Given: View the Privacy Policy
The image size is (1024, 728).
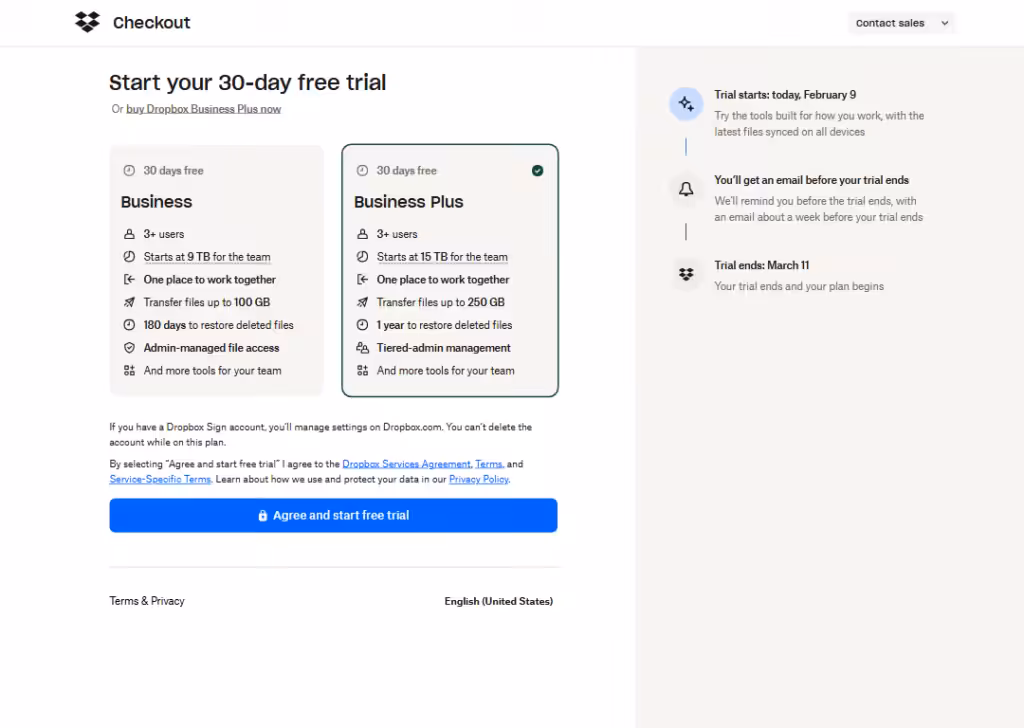Looking at the screenshot, I should [478, 479].
